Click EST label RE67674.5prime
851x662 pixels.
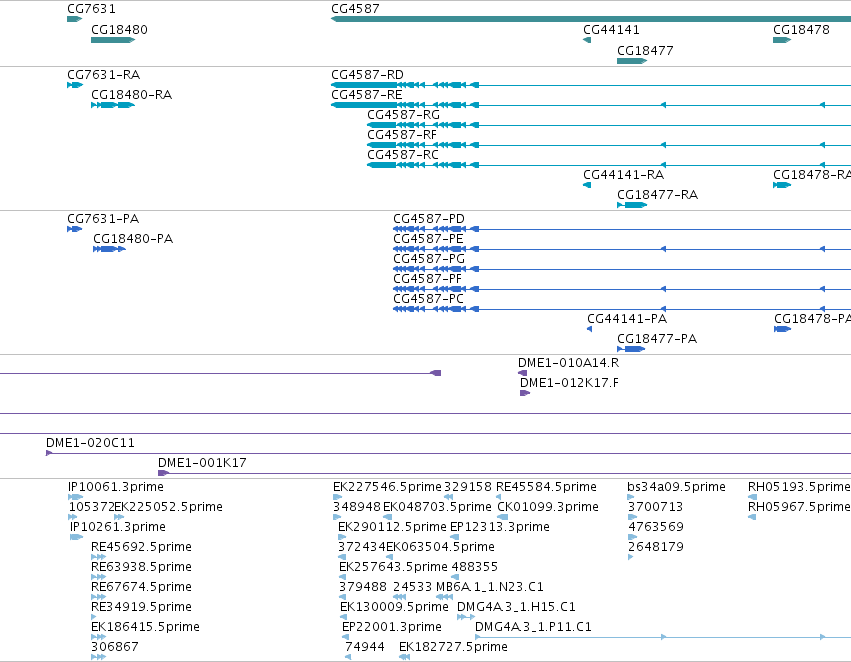pos(141,588)
